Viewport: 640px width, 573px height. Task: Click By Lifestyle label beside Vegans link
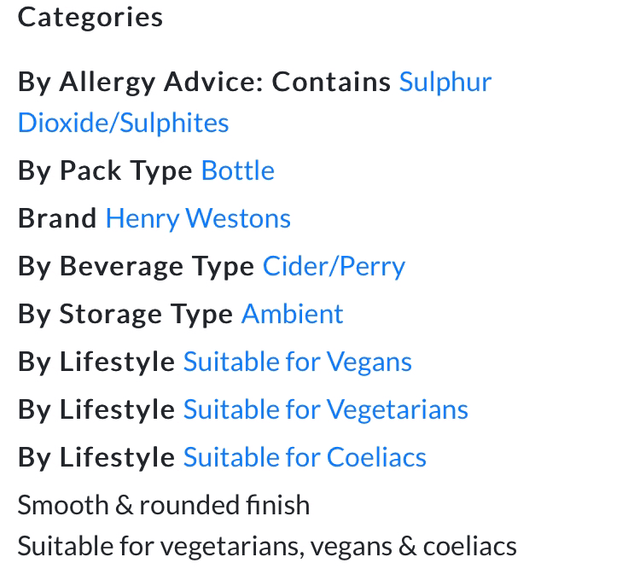coord(96,362)
